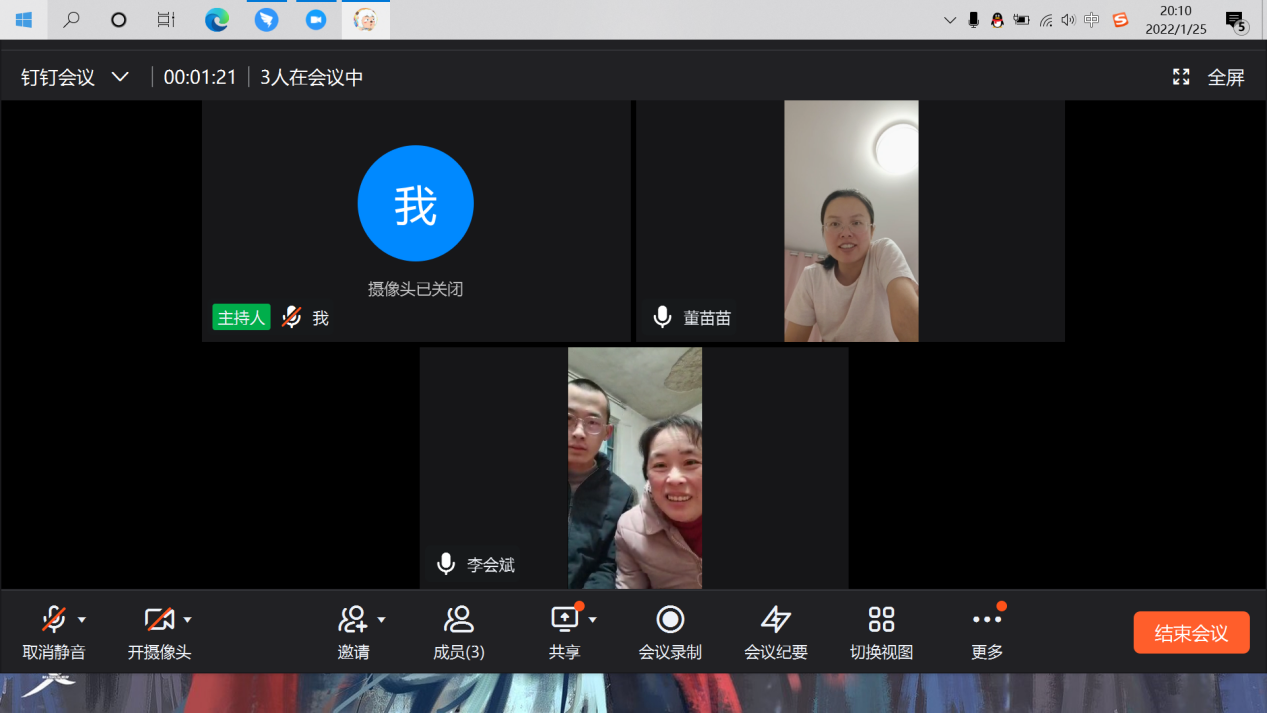Viewport: 1267px width, 713px height.
Task: Select the 董苗苗 name label
Action: pyautogui.click(x=707, y=318)
